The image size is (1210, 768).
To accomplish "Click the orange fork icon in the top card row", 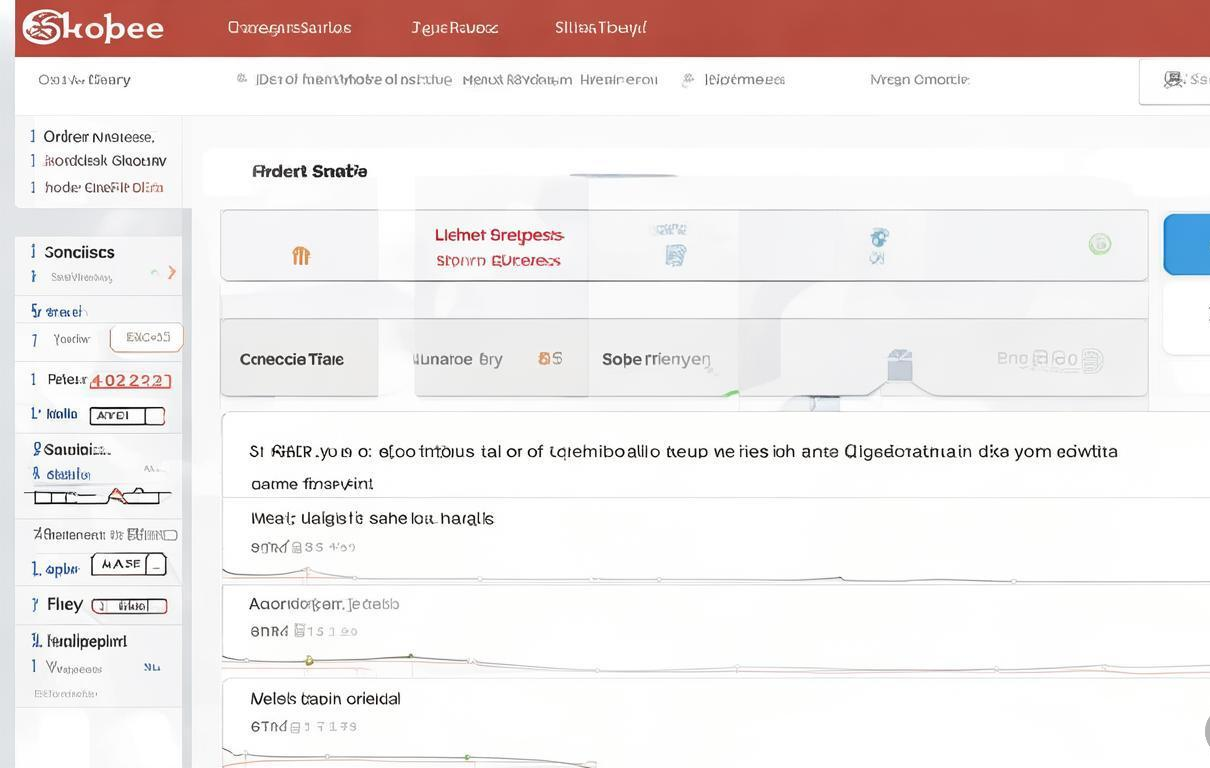I will point(300,256).
